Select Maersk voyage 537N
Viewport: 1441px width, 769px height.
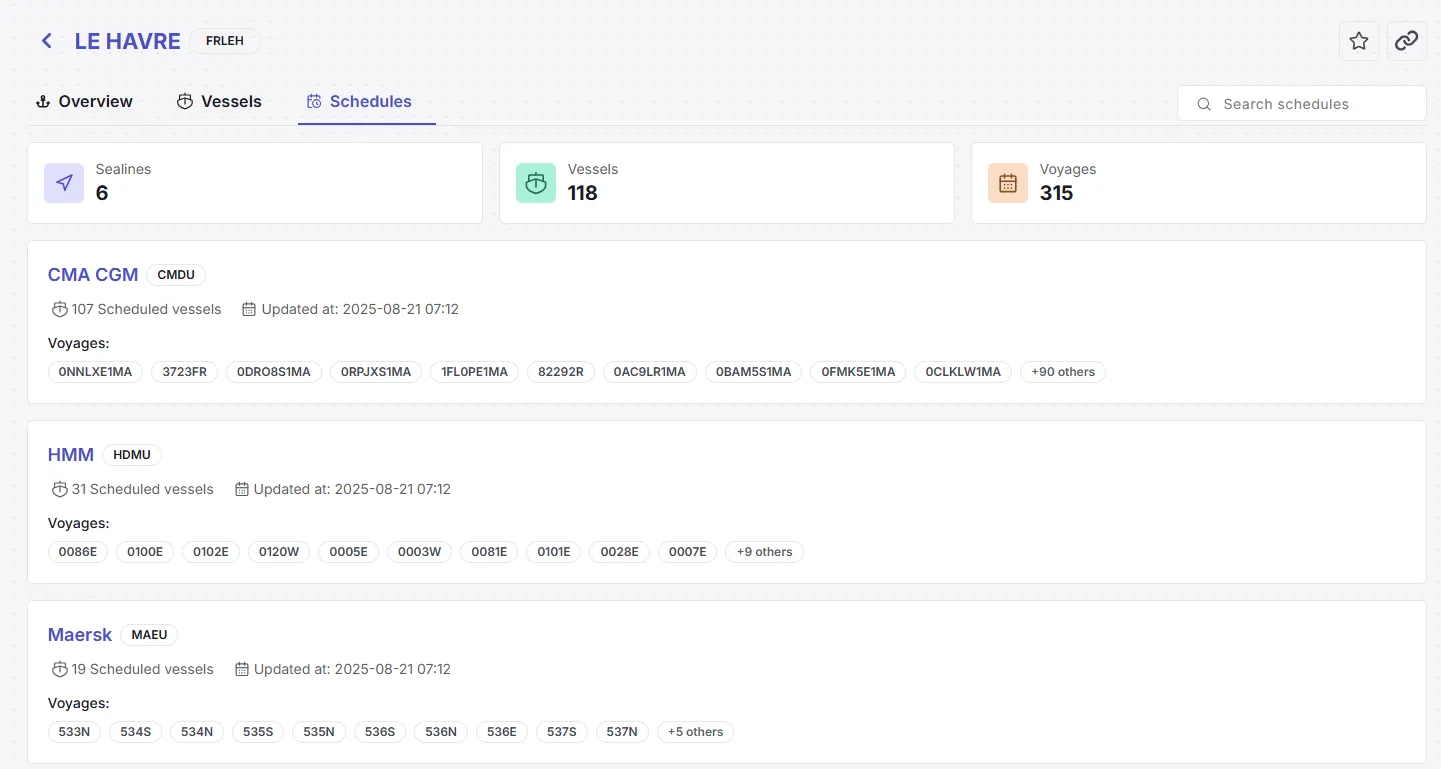[x=622, y=732]
